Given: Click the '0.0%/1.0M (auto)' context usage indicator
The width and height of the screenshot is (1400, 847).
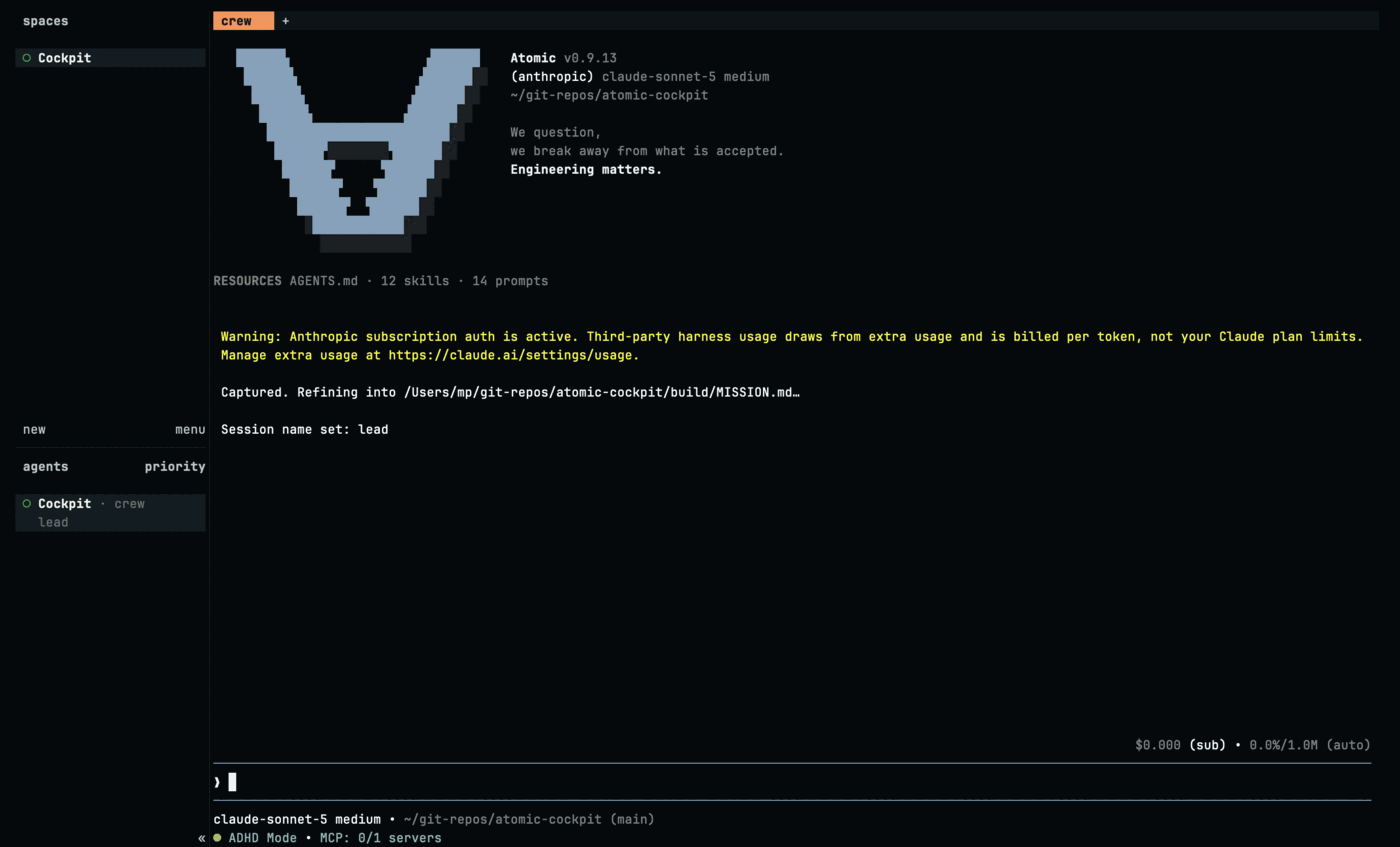Looking at the screenshot, I should 1310,745.
